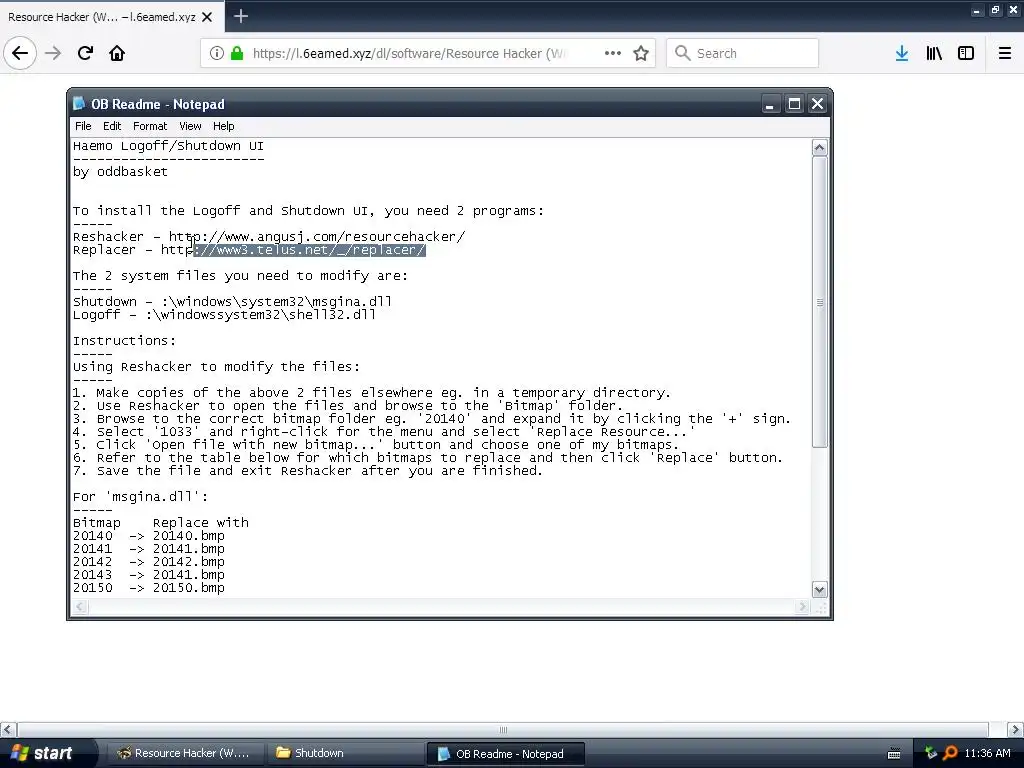Click the browser Search field
Image resolution: width=1024 pixels, height=768 pixels.
pyautogui.click(x=743, y=53)
